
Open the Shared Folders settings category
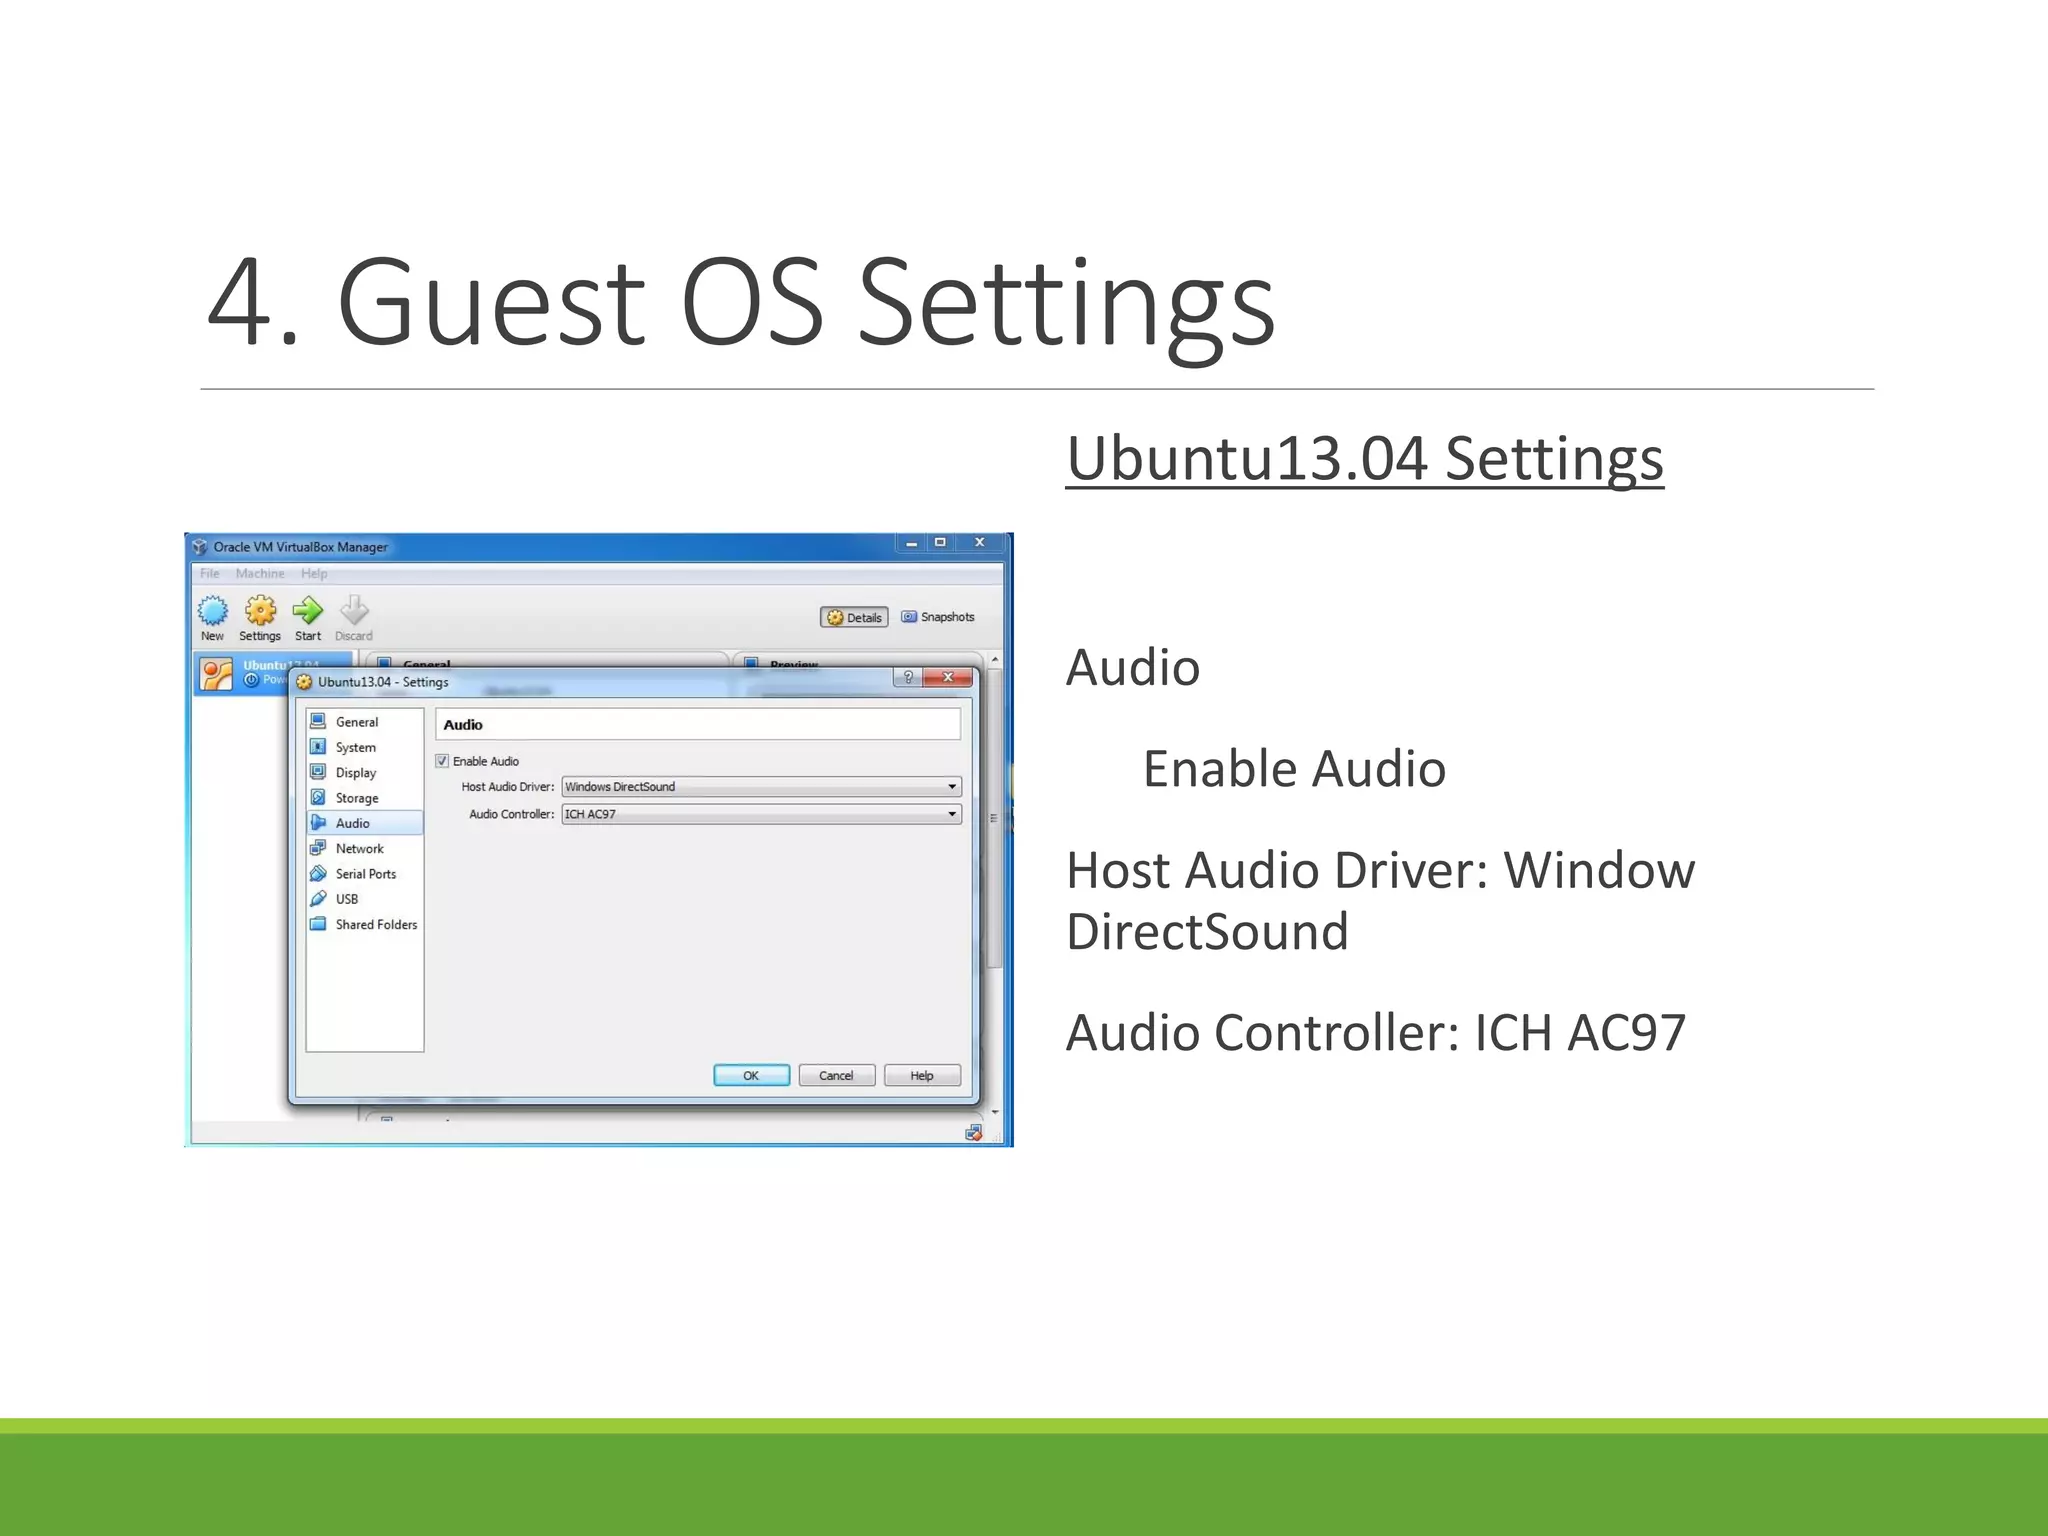[364, 925]
